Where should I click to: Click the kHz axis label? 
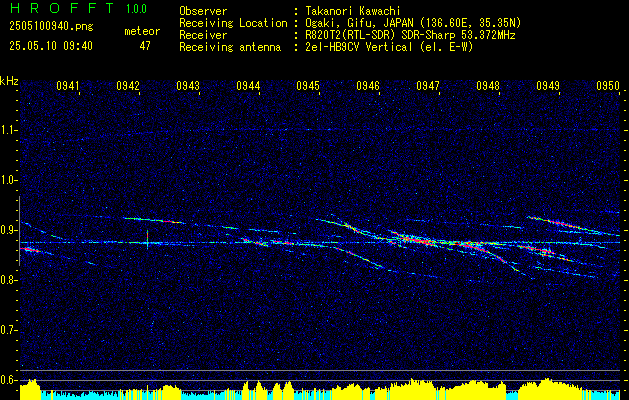(x=9, y=81)
